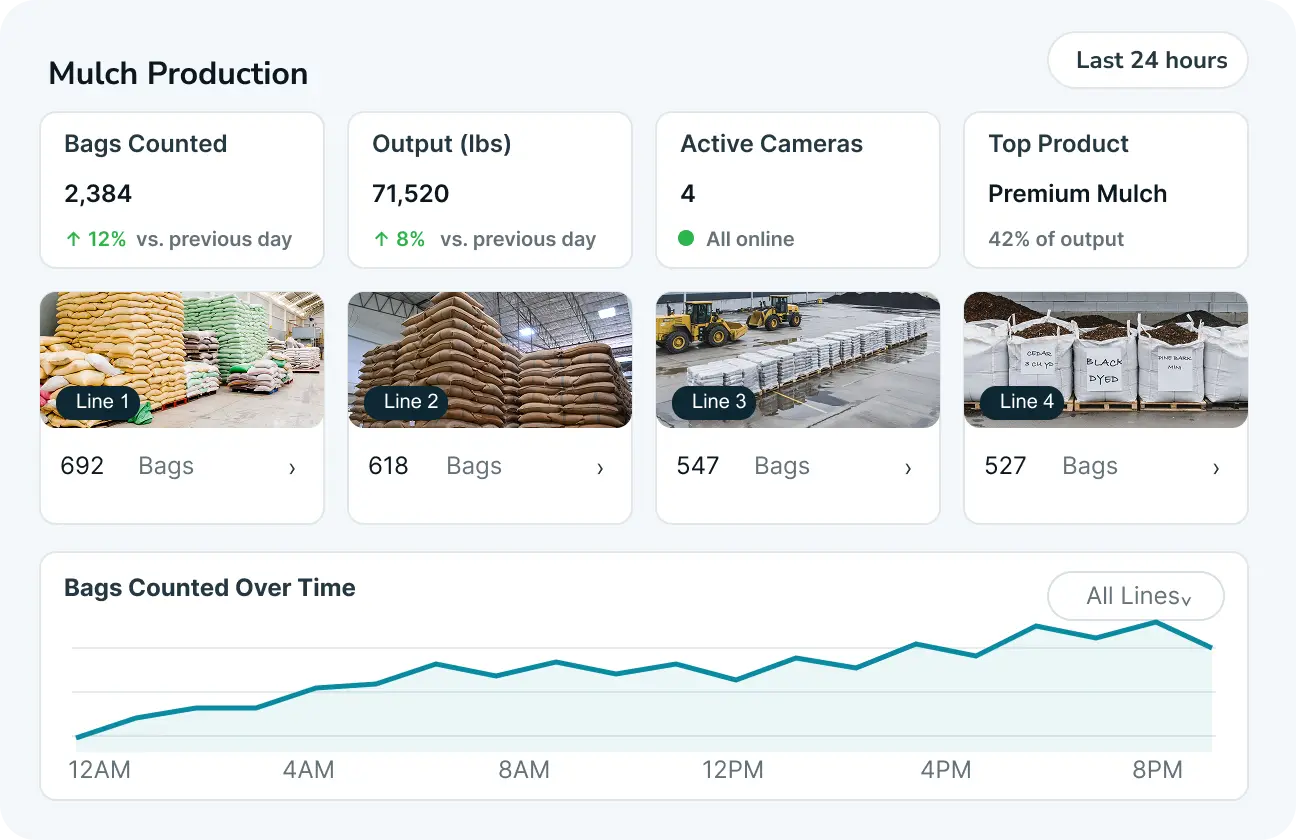Click the Output (lbs) card heading
The width and height of the screenshot is (1296, 840).
442,144
